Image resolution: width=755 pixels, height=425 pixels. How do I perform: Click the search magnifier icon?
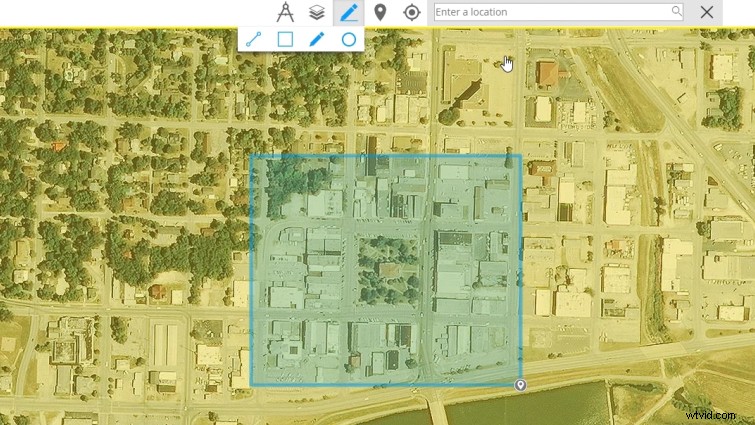pyautogui.click(x=677, y=11)
